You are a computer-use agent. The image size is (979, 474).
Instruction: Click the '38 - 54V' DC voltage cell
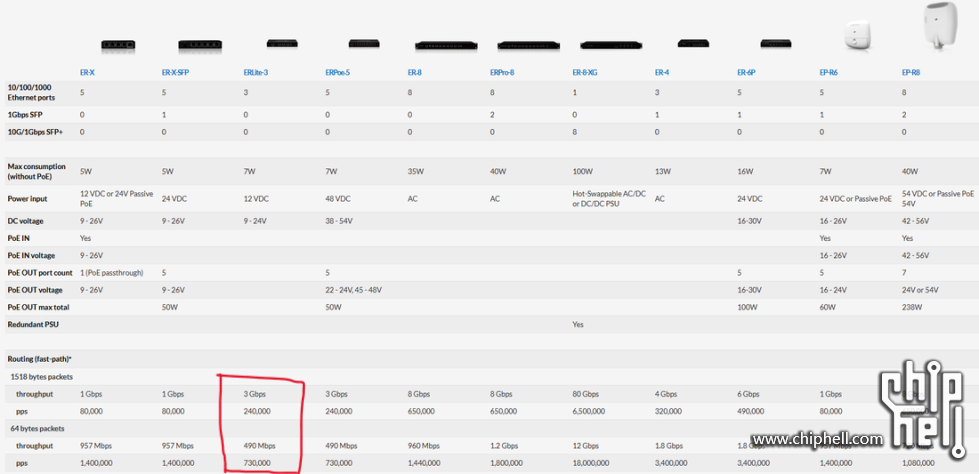coord(338,221)
